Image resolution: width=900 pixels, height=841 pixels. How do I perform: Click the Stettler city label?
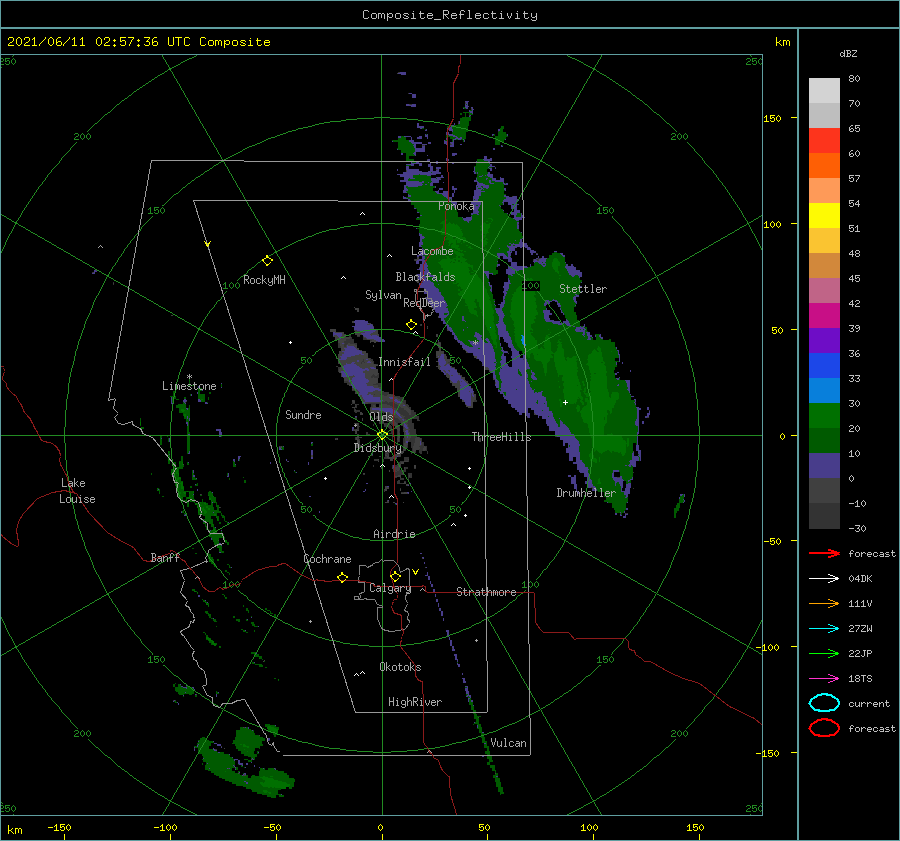pyautogui.click(x=583, y=289)
